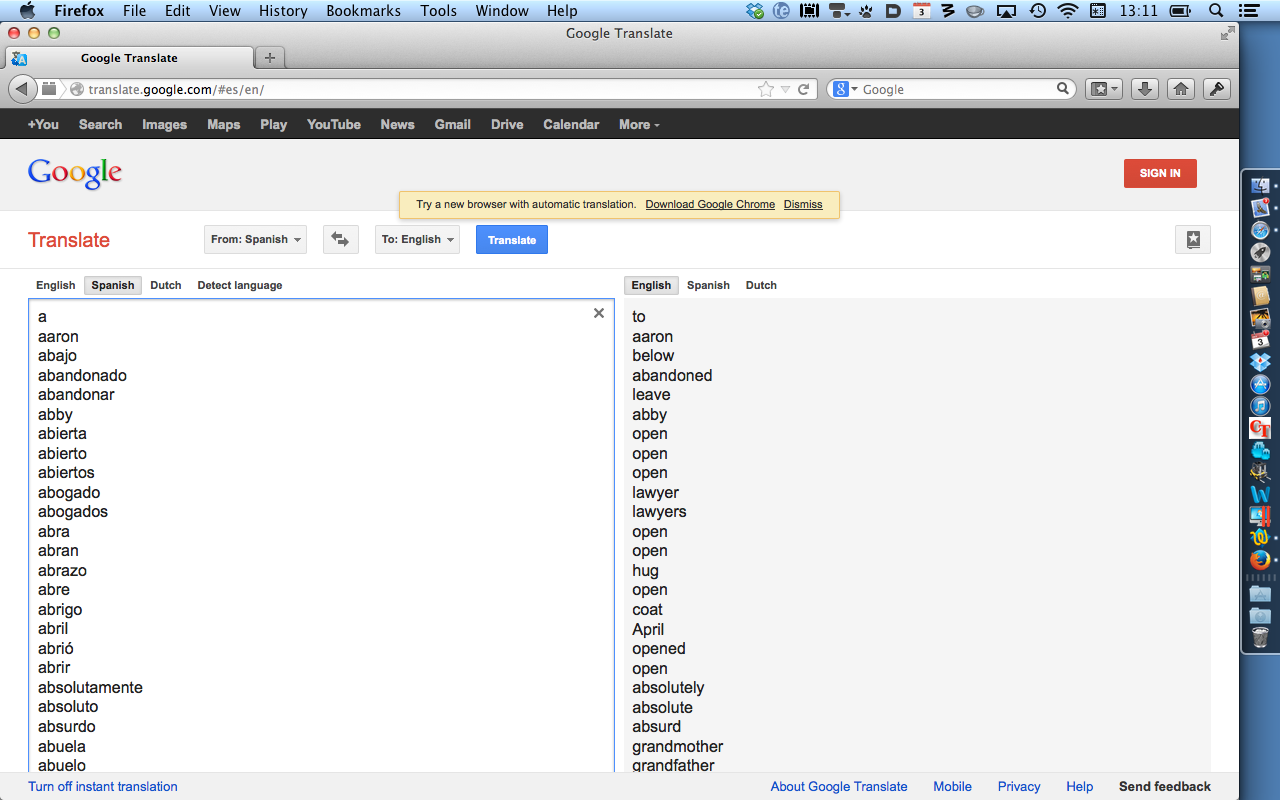Expand the From: Spanish dropdown

(x=255, y=240)
